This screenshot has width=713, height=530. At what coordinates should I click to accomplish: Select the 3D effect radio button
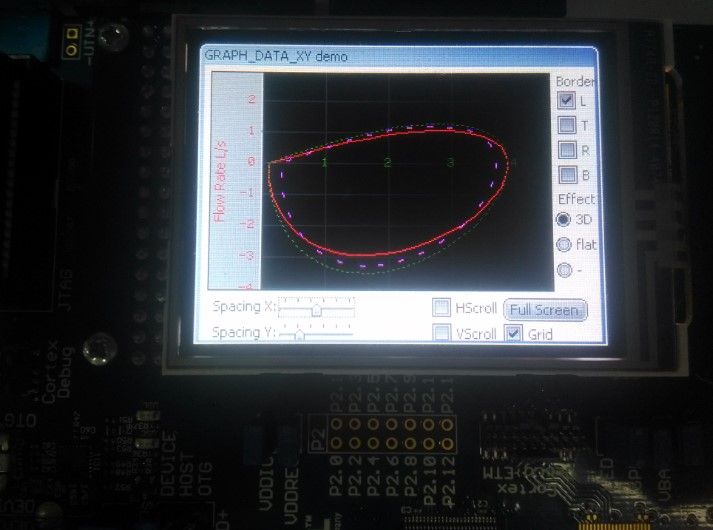coord(563,220)
